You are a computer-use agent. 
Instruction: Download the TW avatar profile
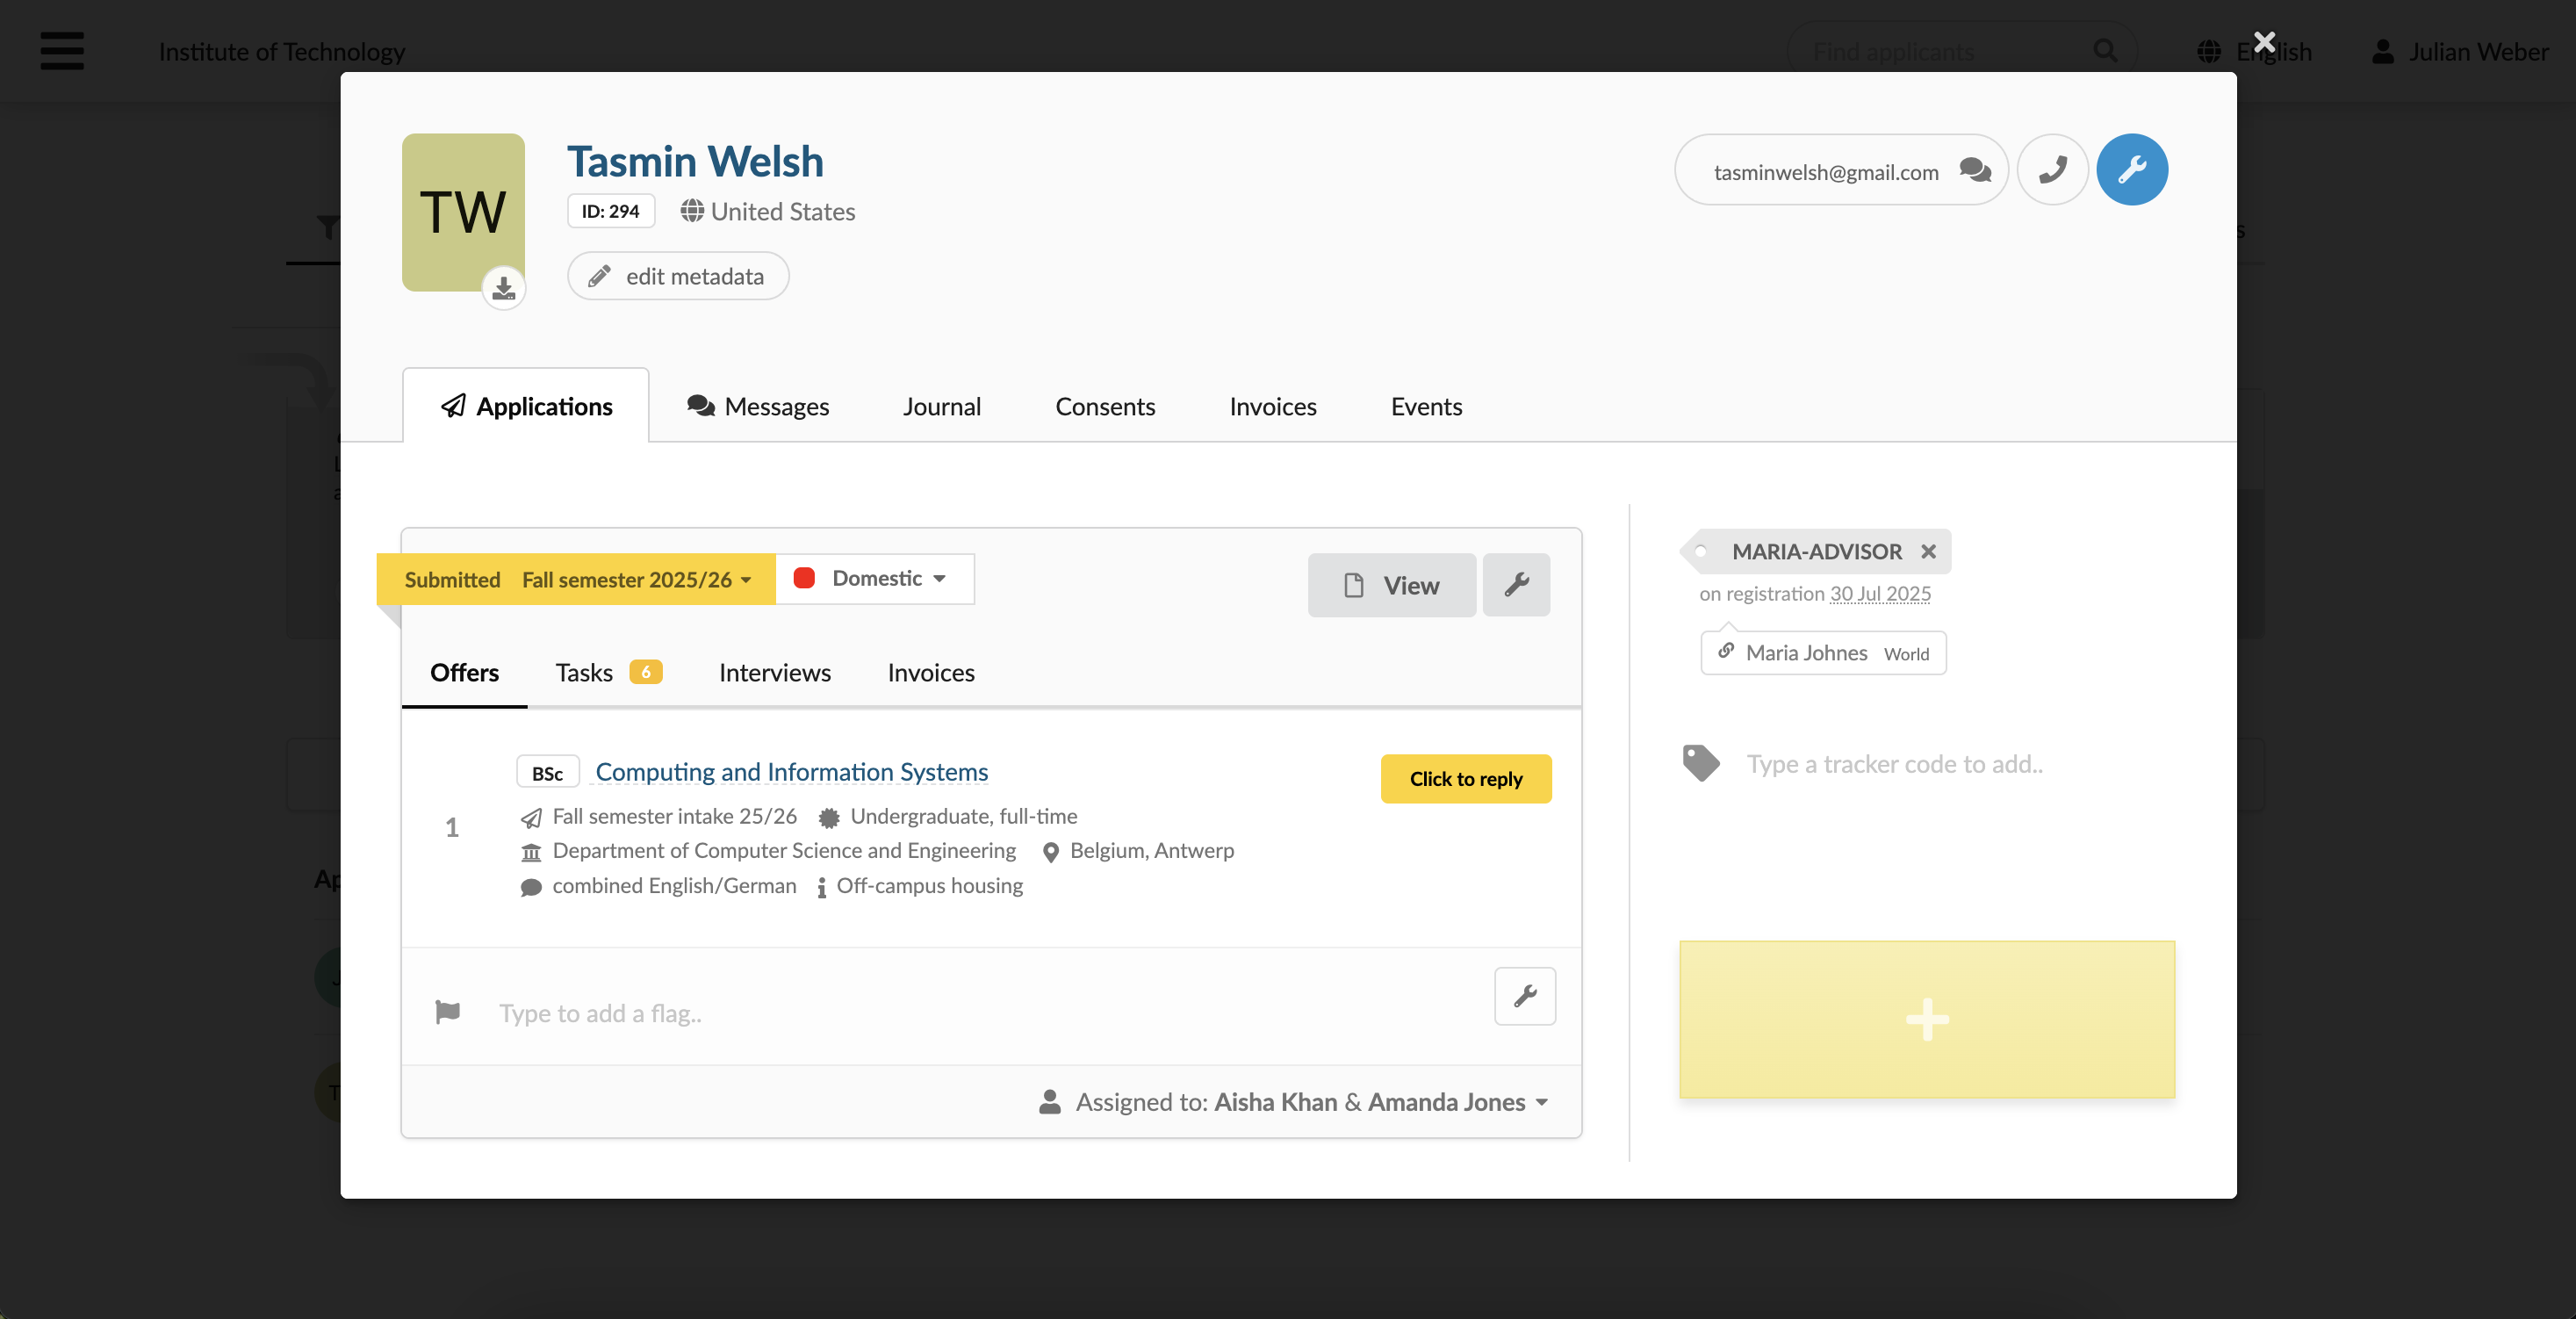pyautogui.click(x=504, y=289)
